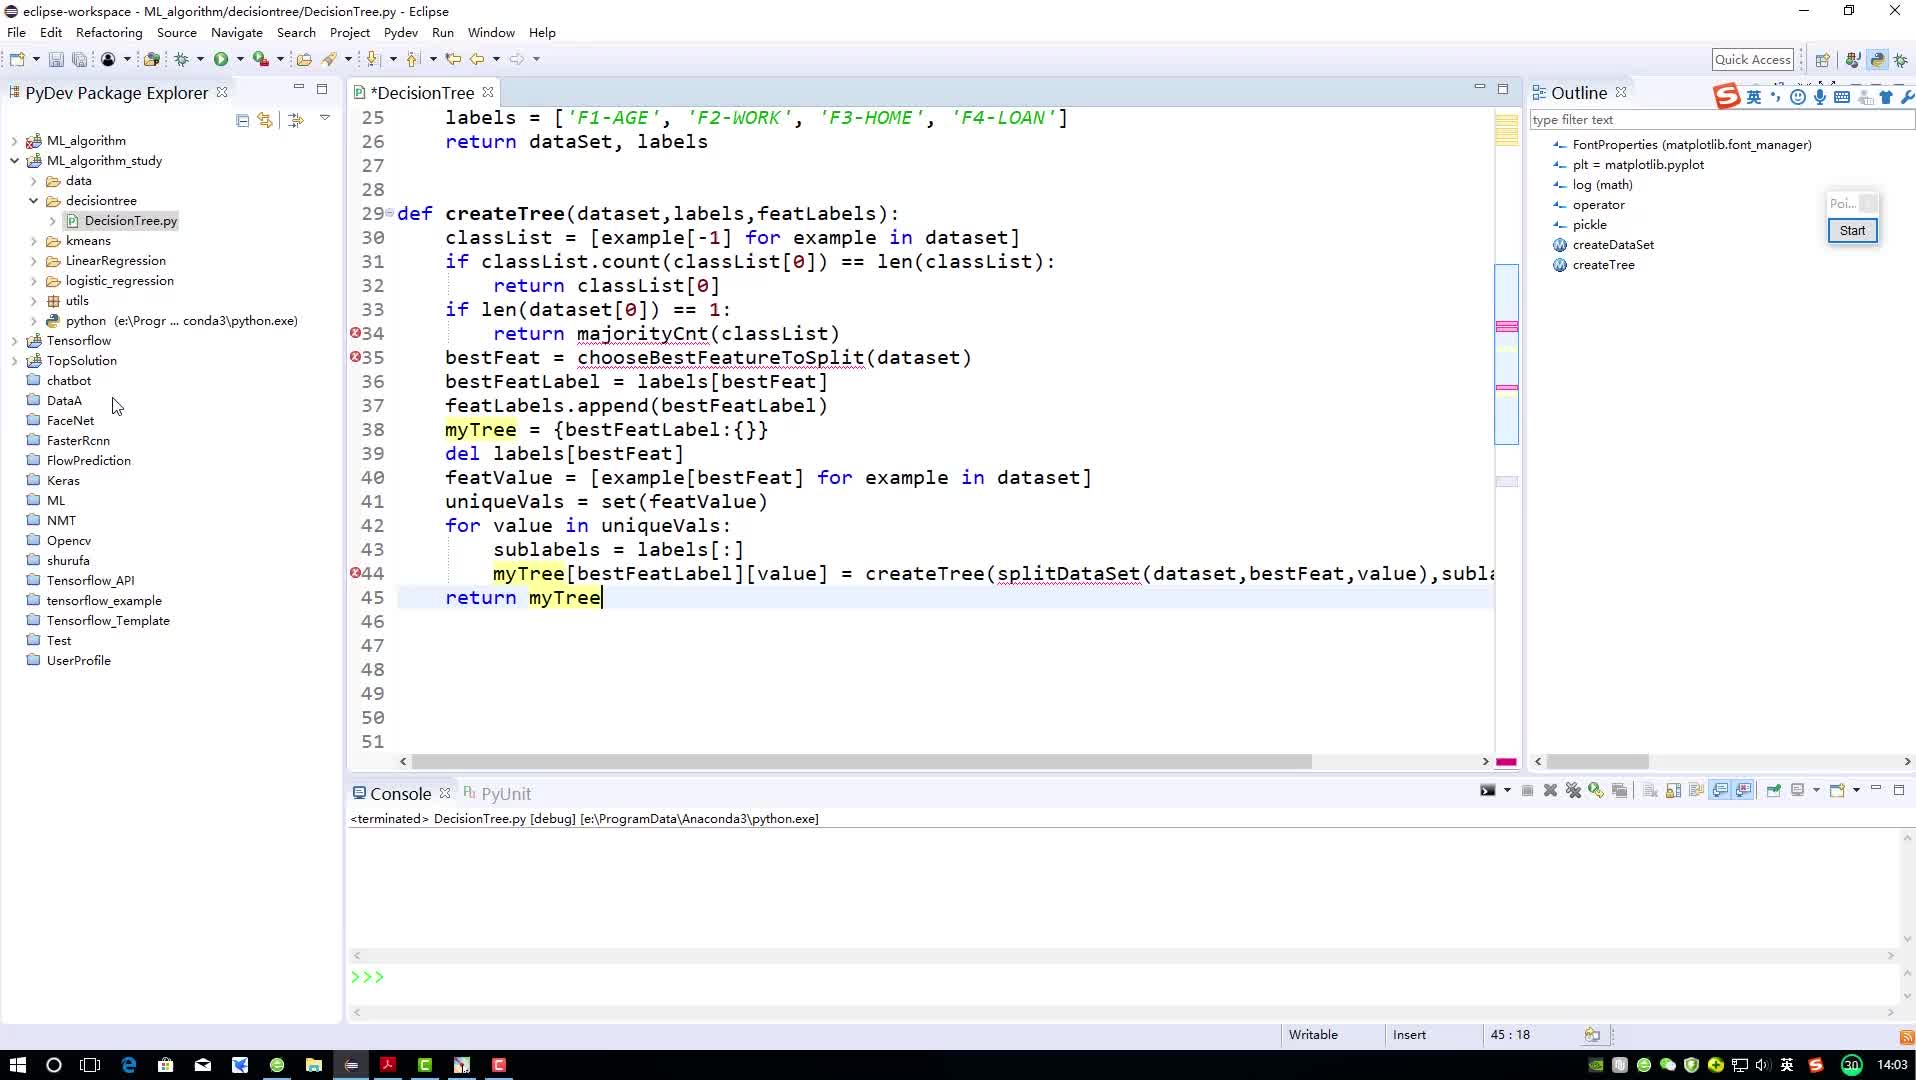The image size is (1916, 1080).
Task: Click the Run External Tools icon
Action: (x=260, y=59)
